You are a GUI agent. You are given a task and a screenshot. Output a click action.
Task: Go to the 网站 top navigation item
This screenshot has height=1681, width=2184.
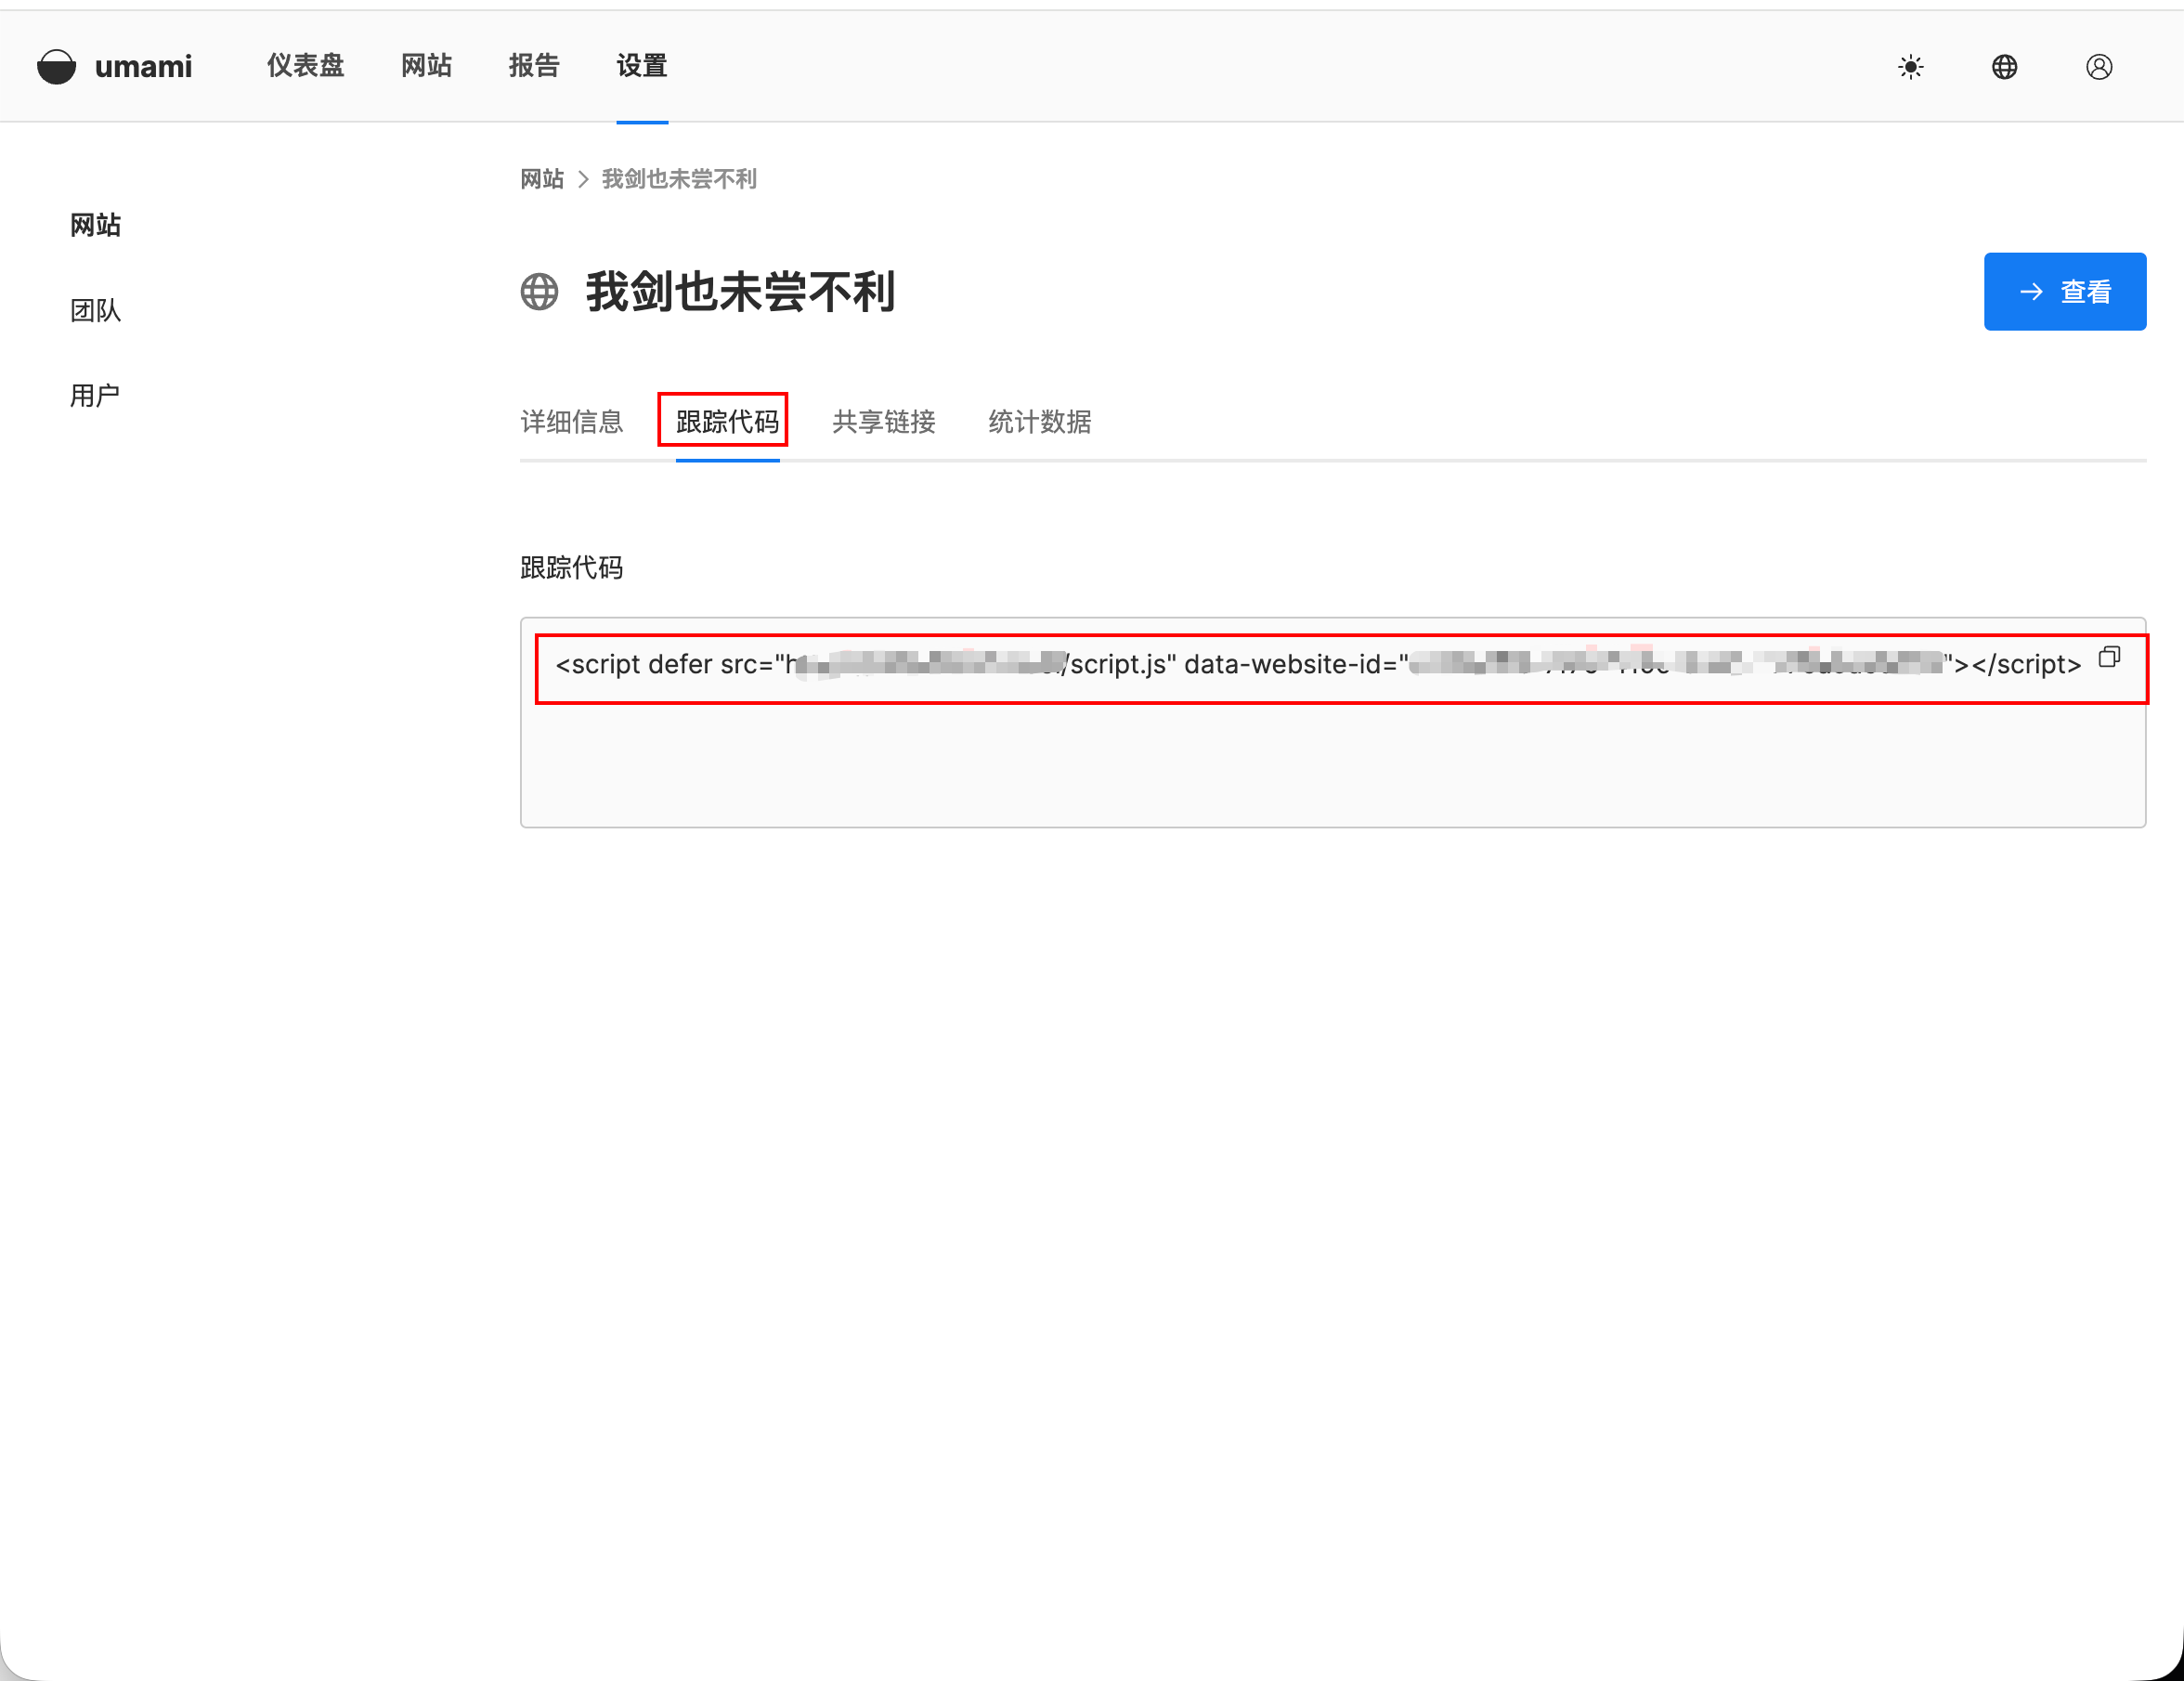pos(426,66)
